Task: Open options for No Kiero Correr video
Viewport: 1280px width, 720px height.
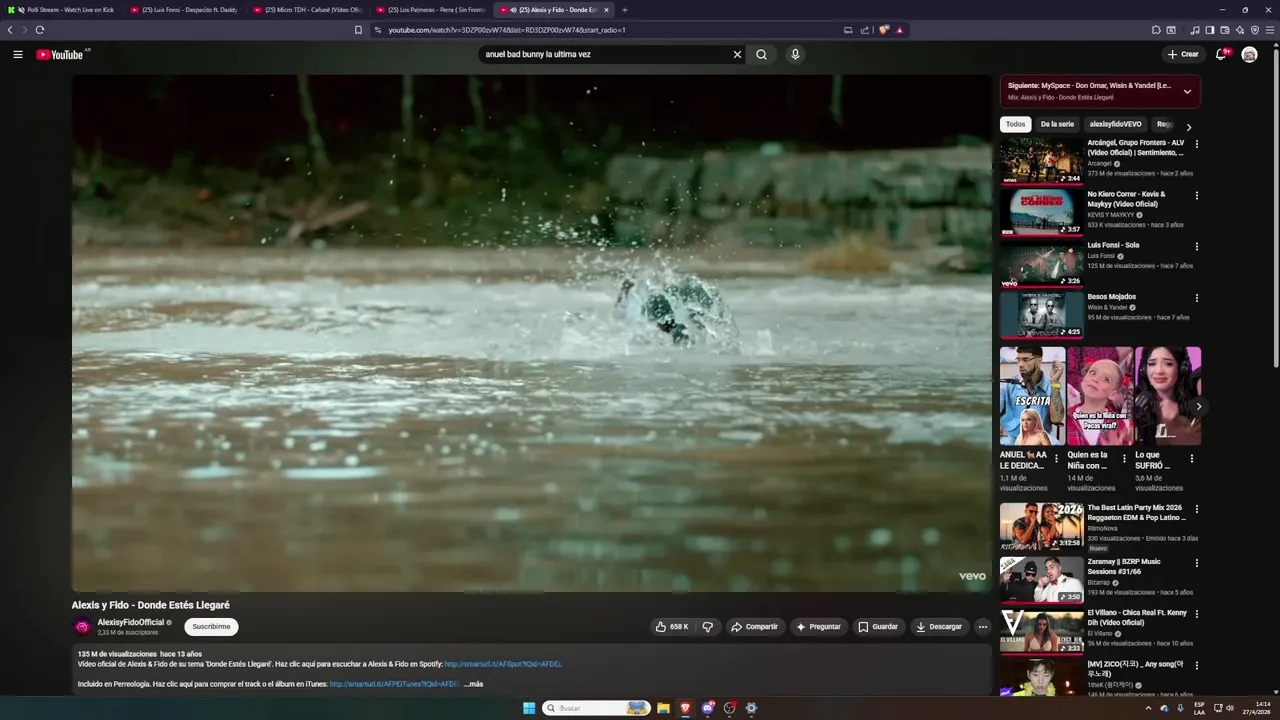Action: (x=1197, y=196)
